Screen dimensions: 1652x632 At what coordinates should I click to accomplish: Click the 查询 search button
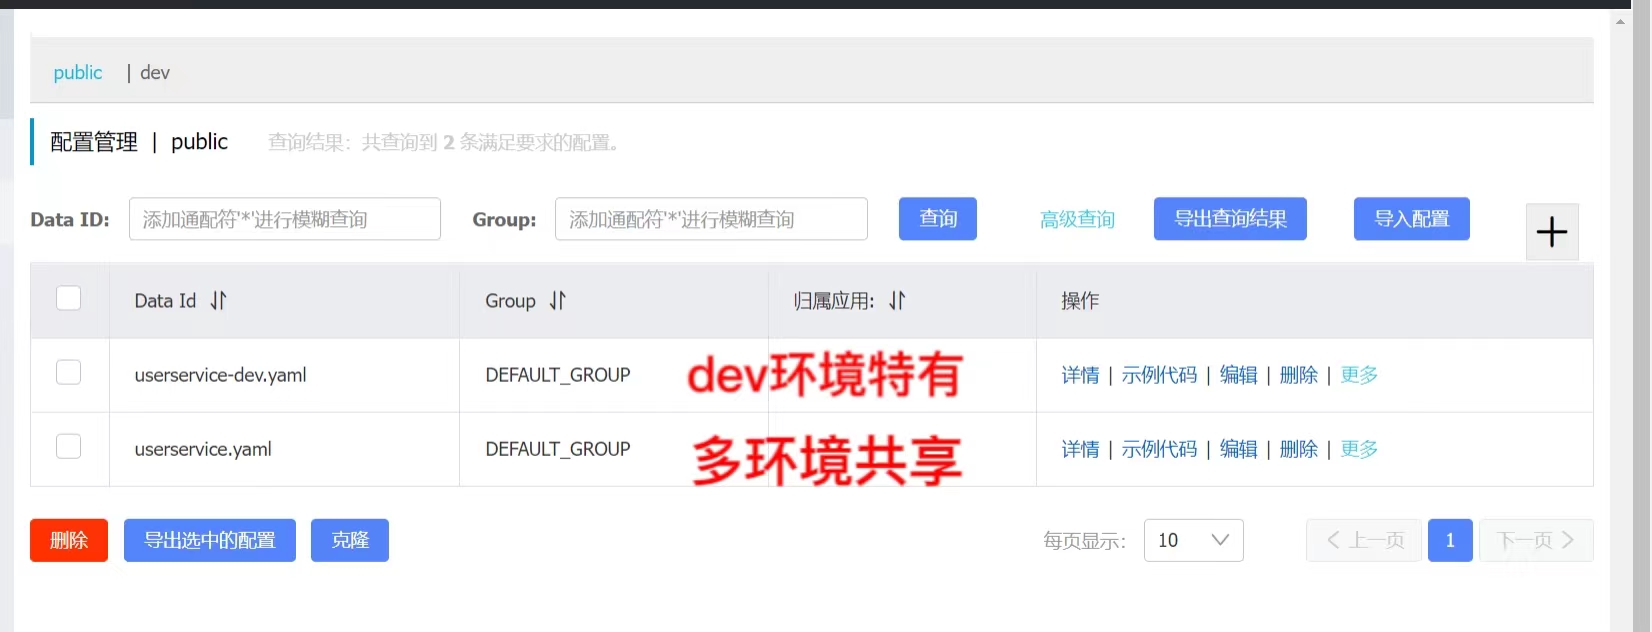point(937,219)
